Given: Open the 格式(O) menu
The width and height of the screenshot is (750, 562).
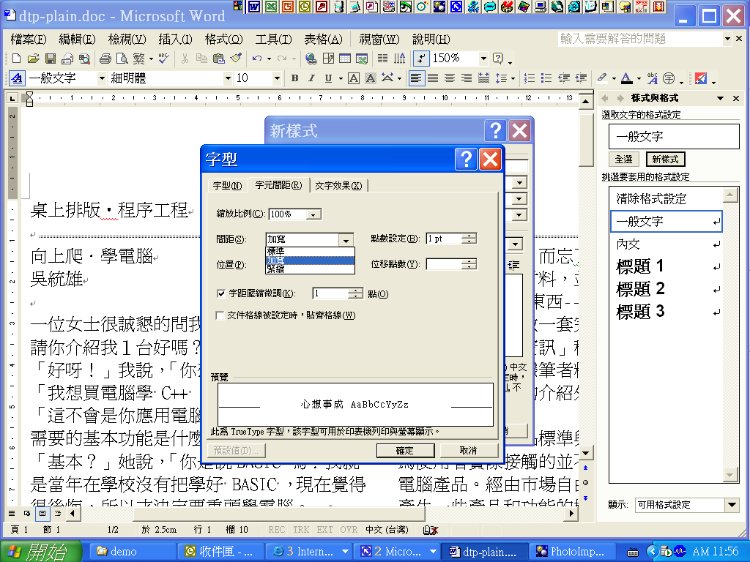Looking at the screenshot, I should coord(223,39).
